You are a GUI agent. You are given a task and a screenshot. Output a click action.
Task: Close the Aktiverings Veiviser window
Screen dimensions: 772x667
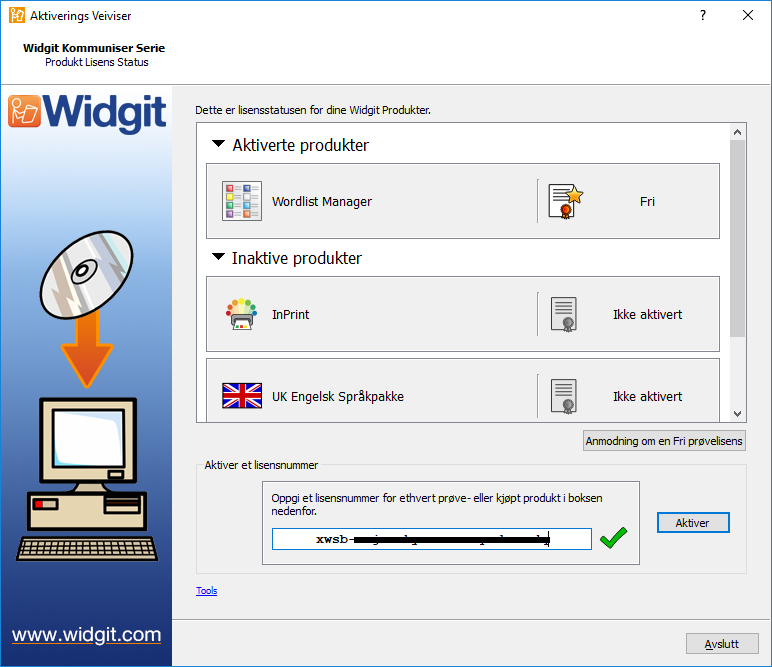pos(748,15)
